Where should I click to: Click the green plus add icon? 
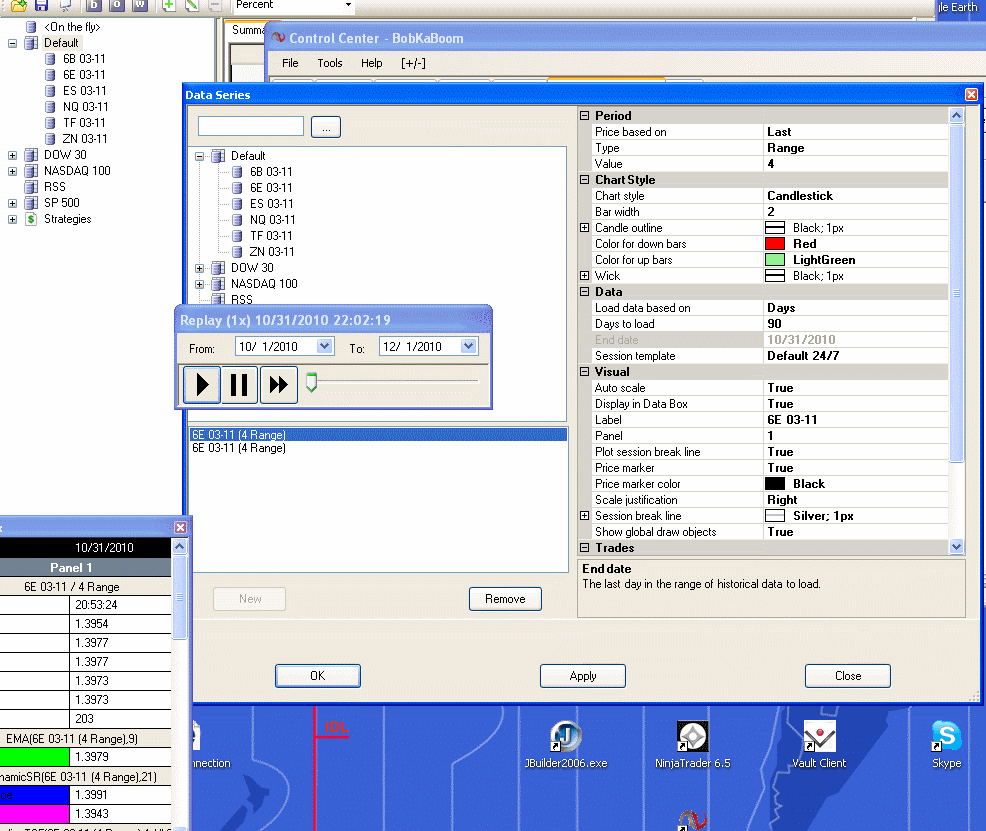[x=169, y=6]
